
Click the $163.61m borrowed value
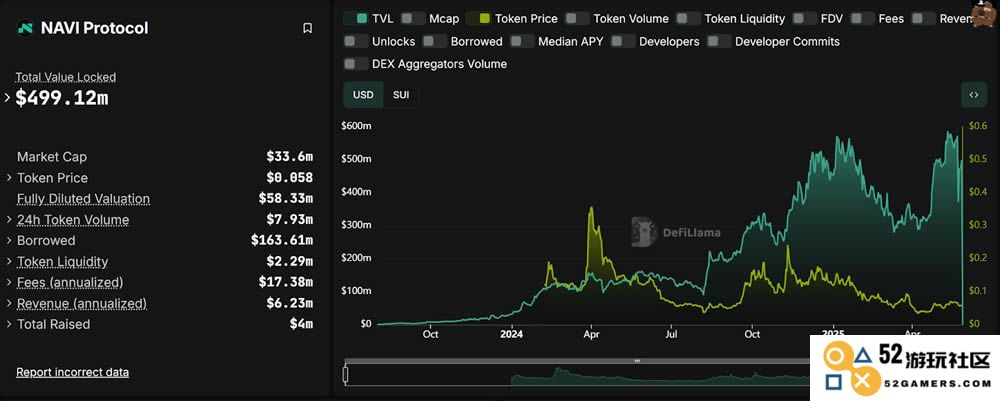[x=282, y=241]
